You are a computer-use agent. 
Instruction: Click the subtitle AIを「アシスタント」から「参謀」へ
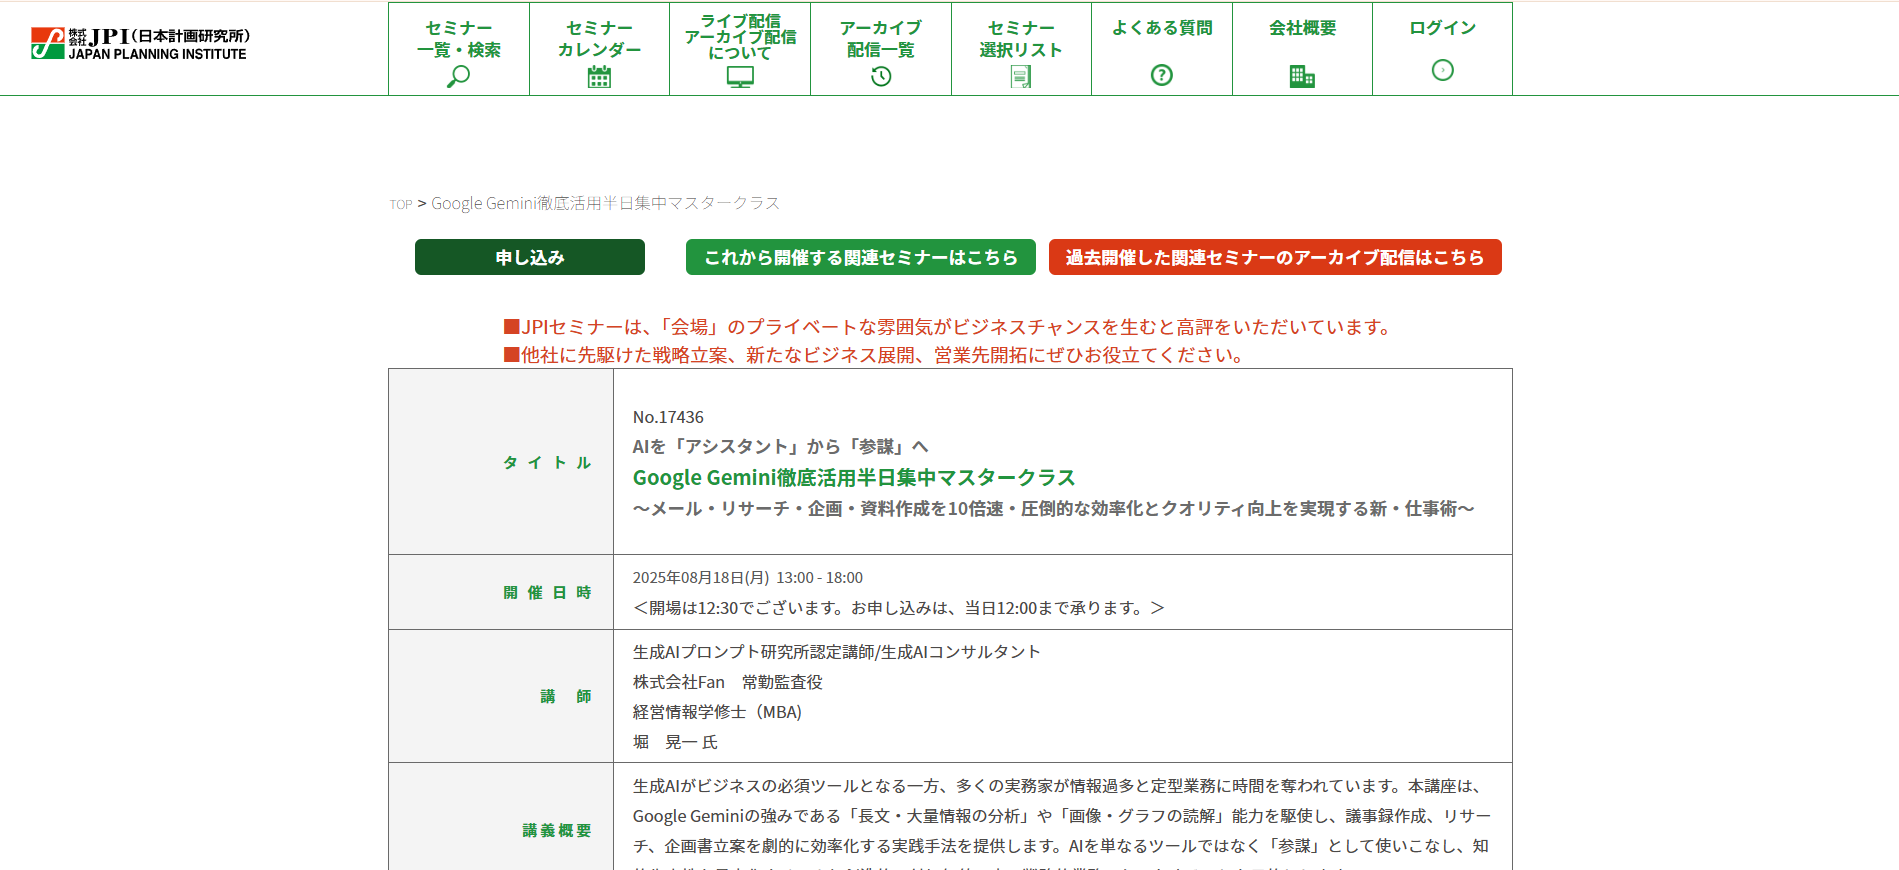[781, 447]
